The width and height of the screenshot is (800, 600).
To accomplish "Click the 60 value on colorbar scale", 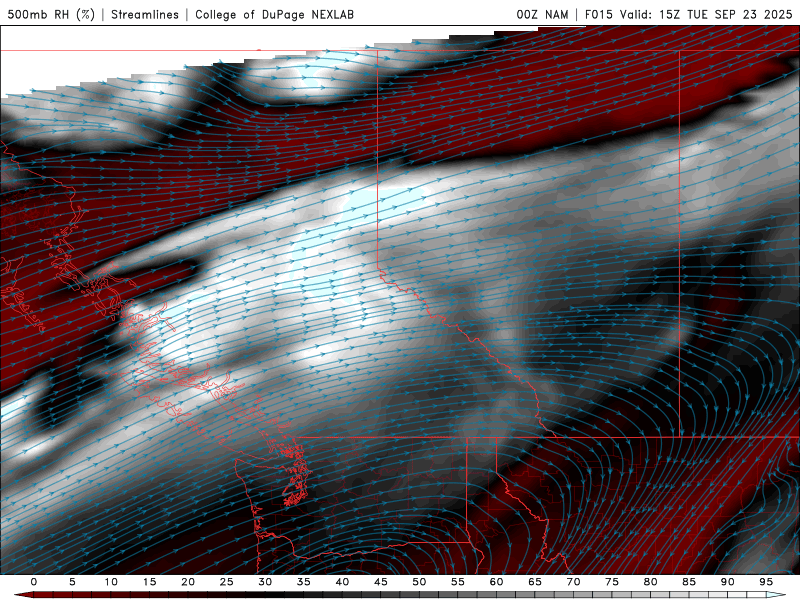I will pos(496,582).
